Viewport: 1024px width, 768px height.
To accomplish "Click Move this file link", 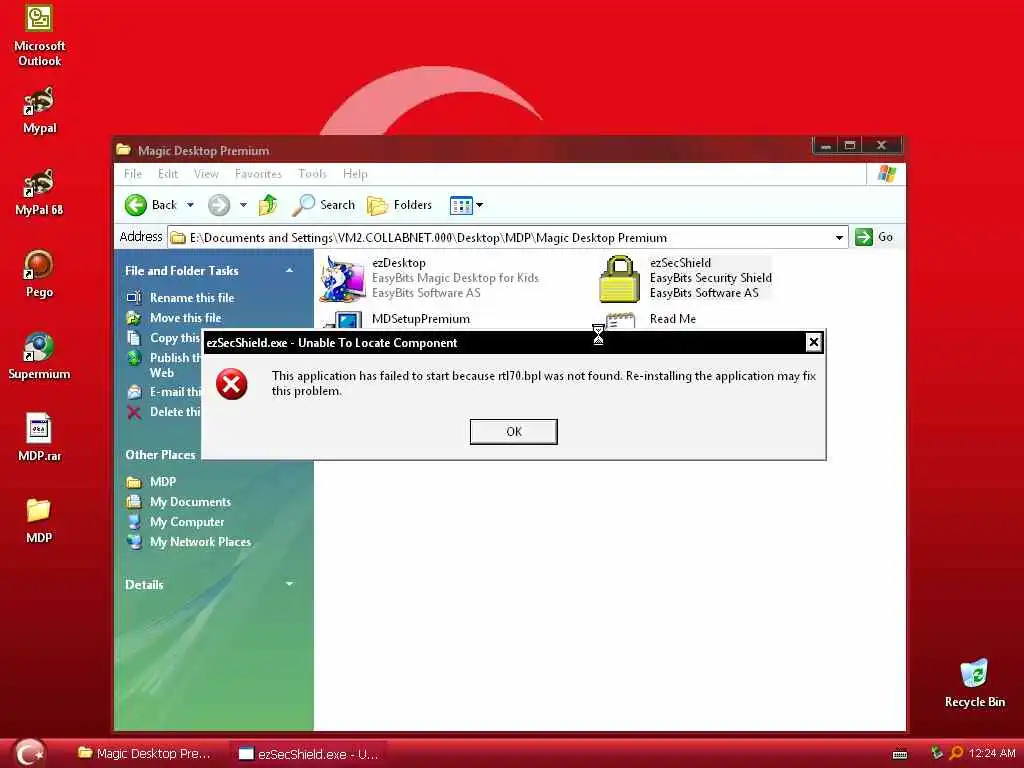I will point(185,318).
